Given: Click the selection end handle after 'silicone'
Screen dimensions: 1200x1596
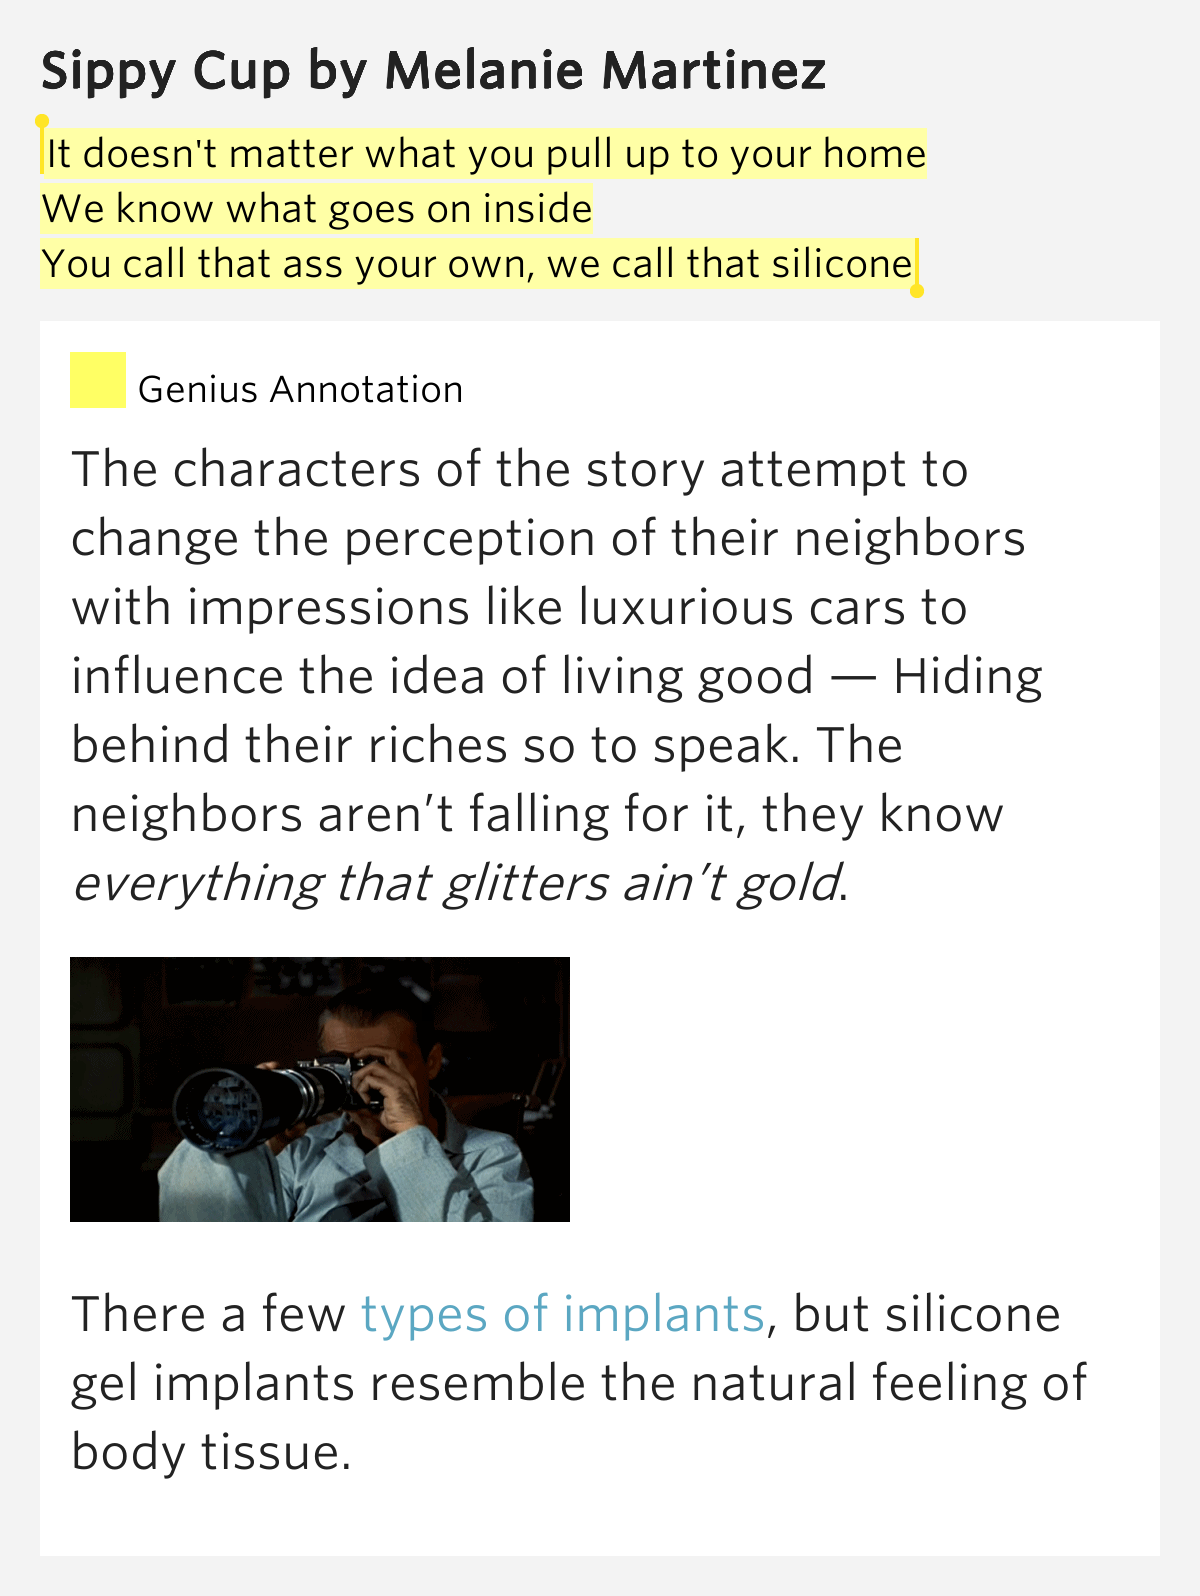Looking at the screenshot, I should click(916, 290).
